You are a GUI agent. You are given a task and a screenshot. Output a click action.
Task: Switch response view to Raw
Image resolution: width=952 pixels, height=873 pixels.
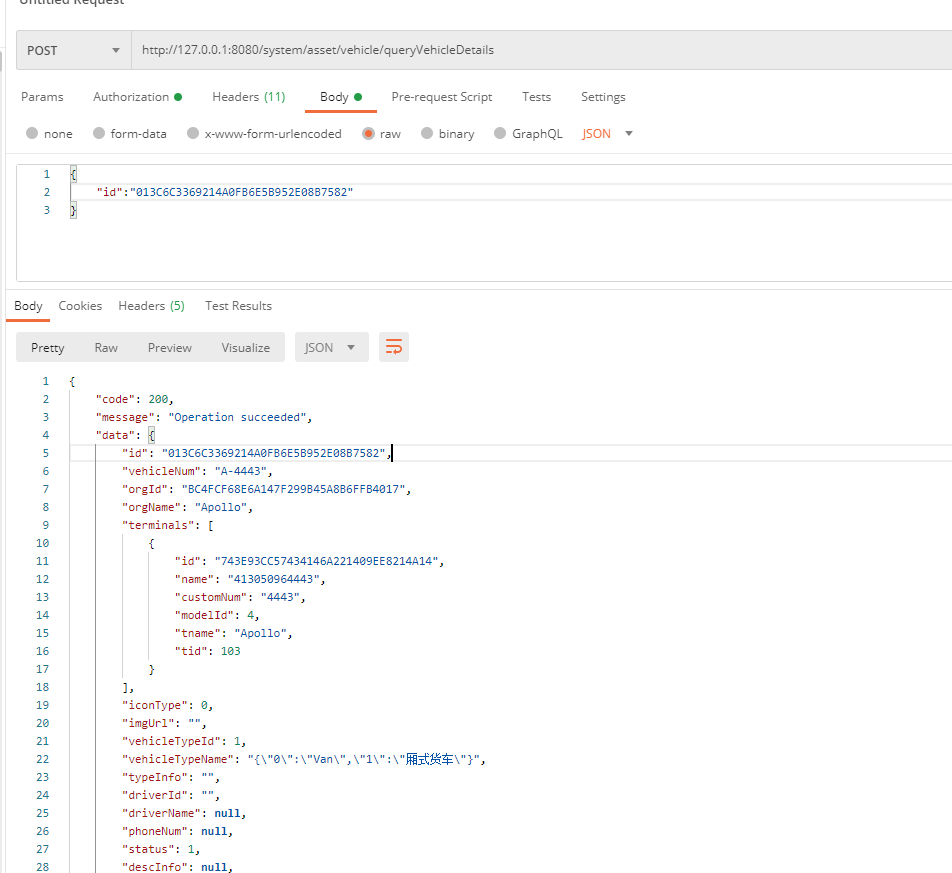point(106,347)
